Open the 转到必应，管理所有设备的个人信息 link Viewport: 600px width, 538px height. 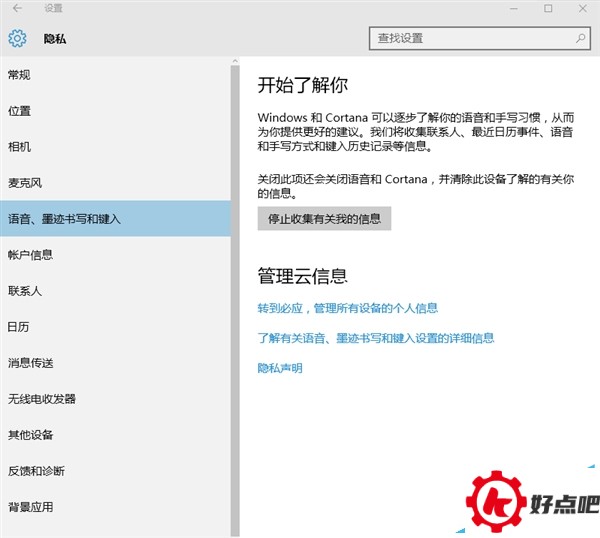(347, 308)
